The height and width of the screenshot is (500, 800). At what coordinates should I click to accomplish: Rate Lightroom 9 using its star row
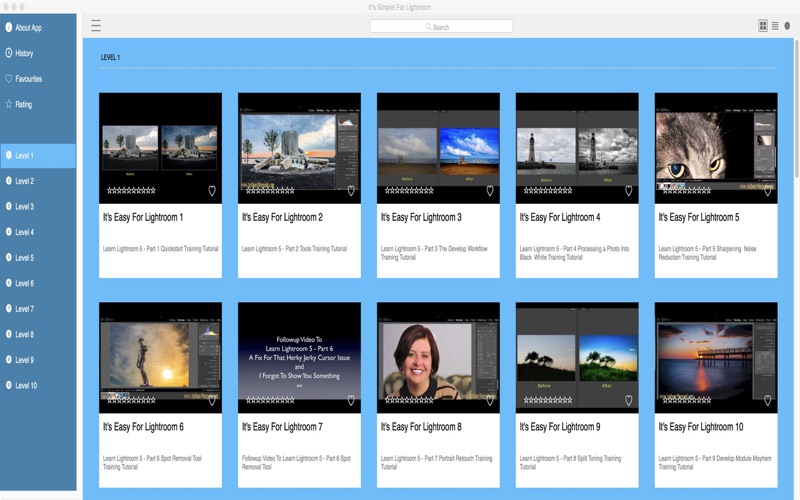[547, 400]
